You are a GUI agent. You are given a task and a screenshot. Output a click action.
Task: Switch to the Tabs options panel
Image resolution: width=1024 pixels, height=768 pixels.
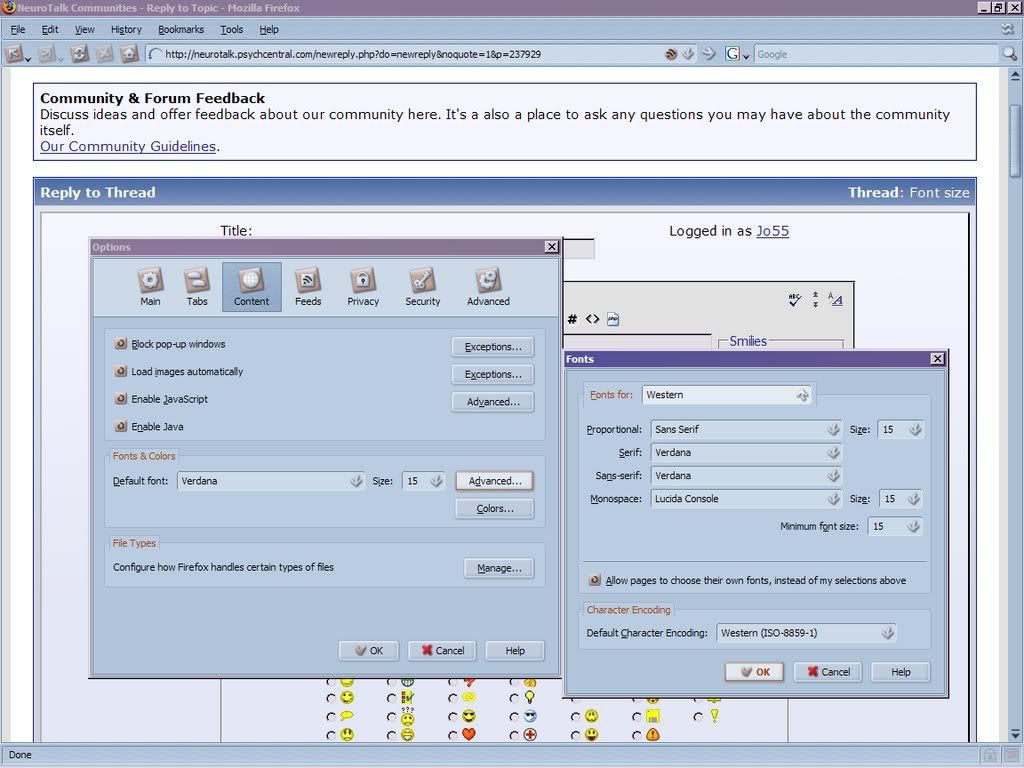pyautogui.click(x=197, y=287)
